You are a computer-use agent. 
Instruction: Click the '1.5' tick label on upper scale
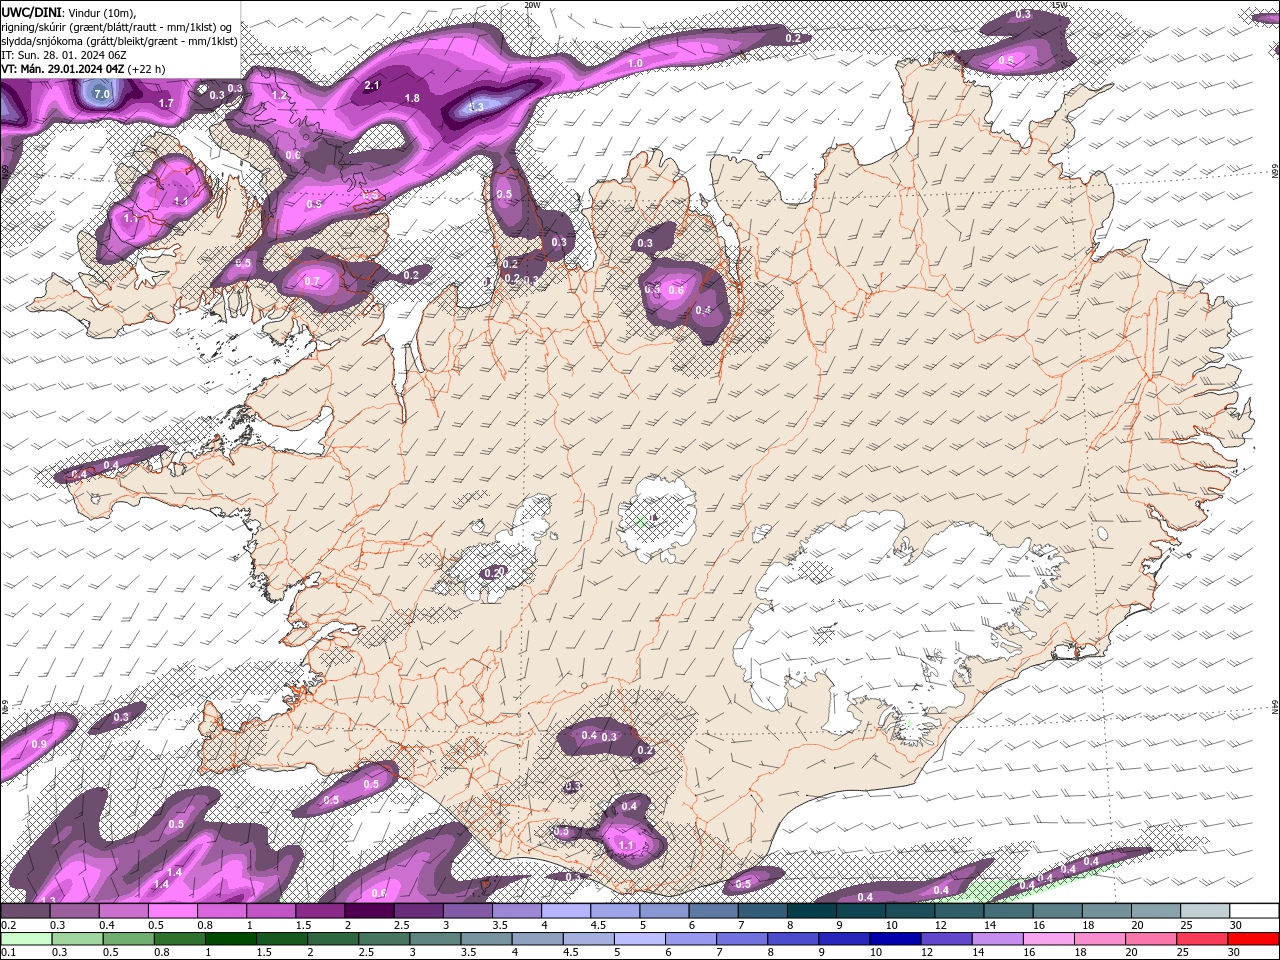click(303, 925)
